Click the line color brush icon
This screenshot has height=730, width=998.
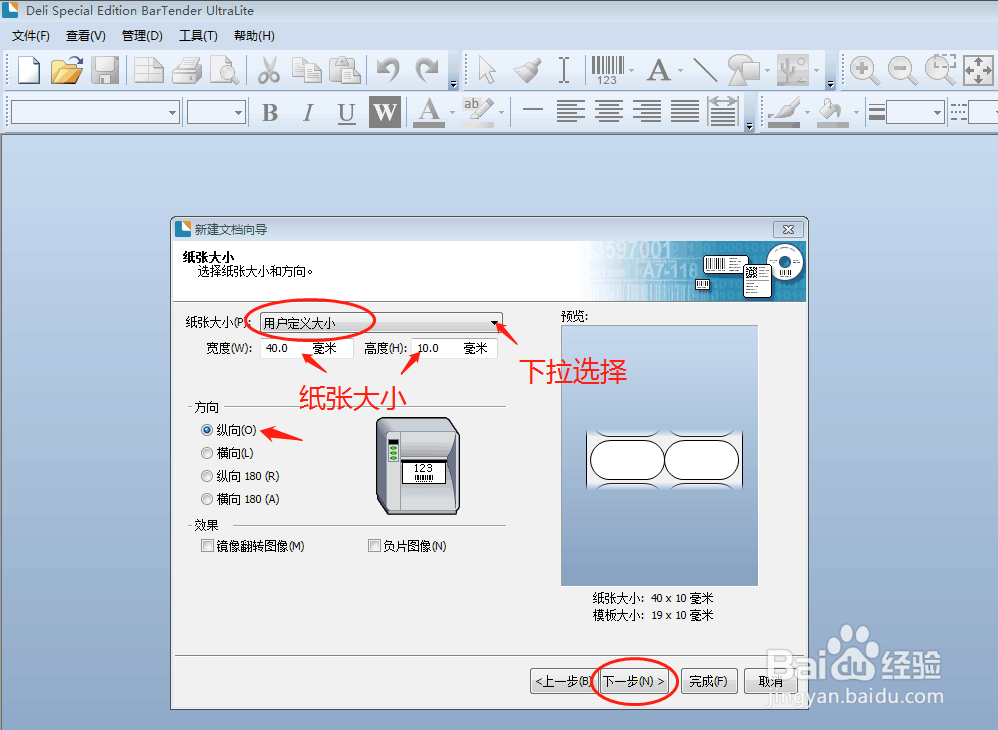click(x=784, y=113)
